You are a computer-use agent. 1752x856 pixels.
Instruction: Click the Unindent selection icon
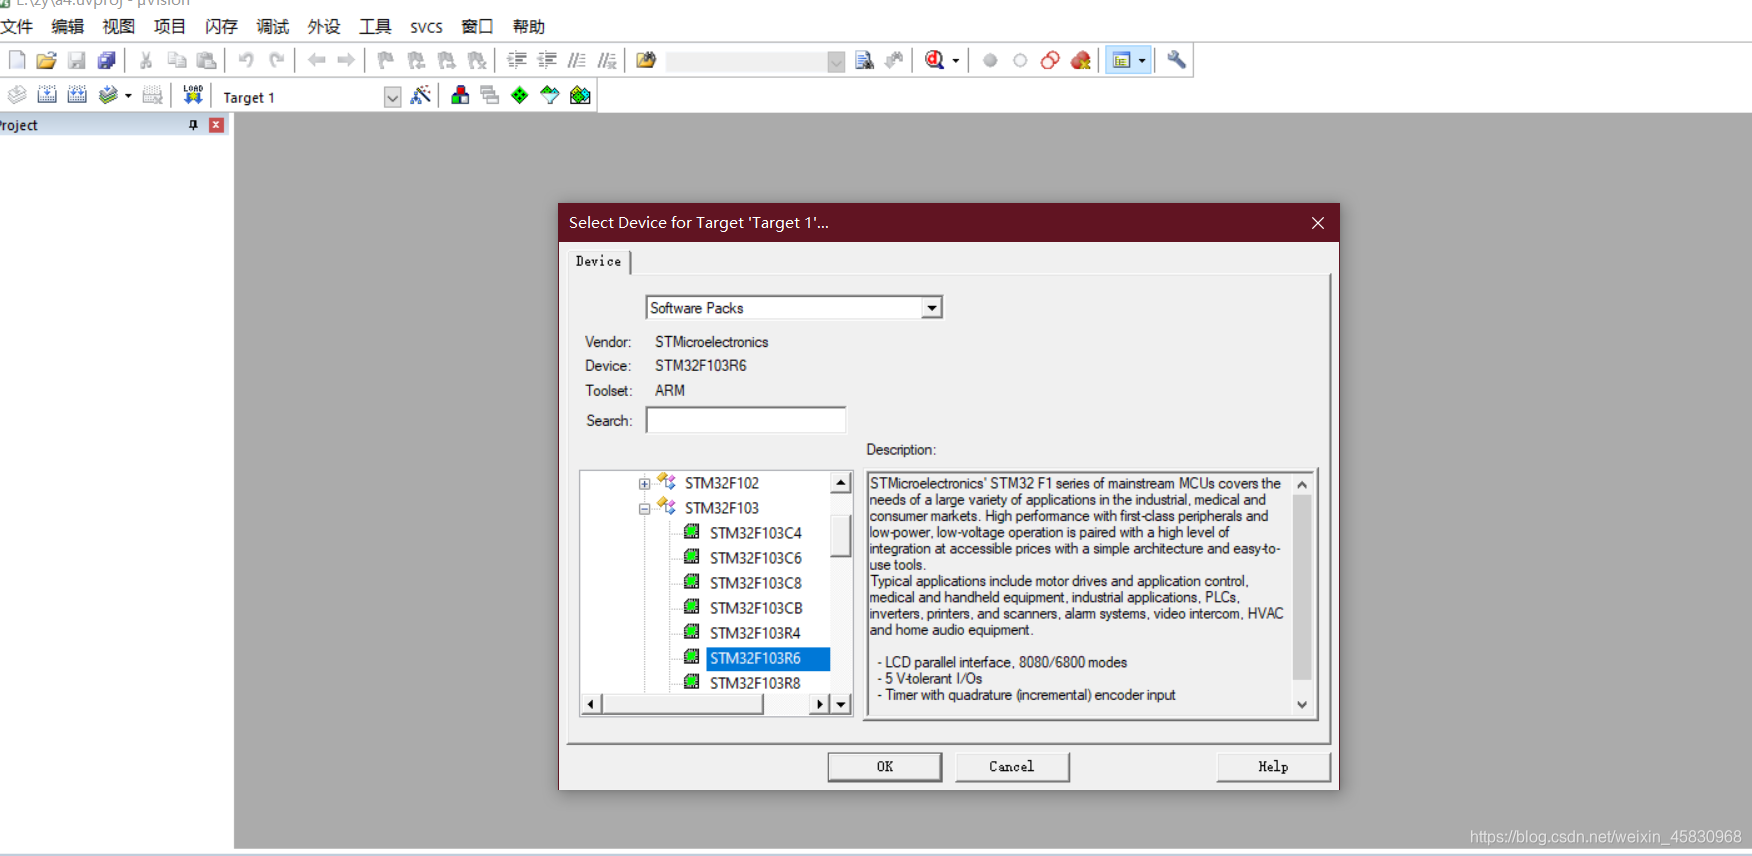tap(547, 61)
